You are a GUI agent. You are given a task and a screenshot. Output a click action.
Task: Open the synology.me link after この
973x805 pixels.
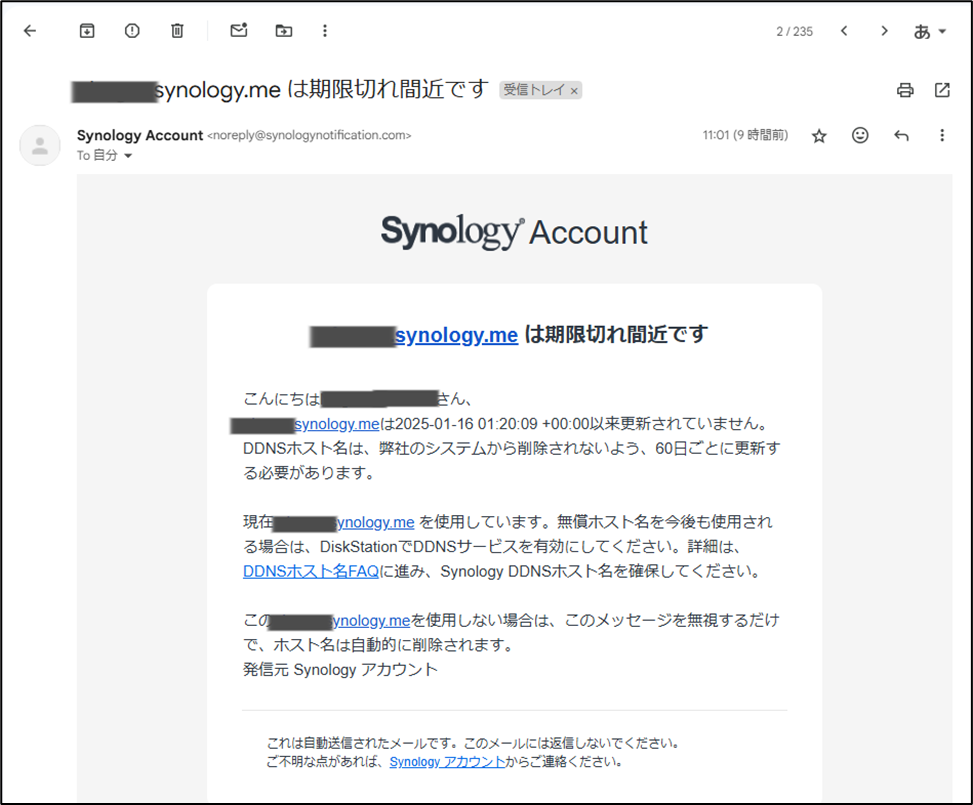[x=371, y=621]
